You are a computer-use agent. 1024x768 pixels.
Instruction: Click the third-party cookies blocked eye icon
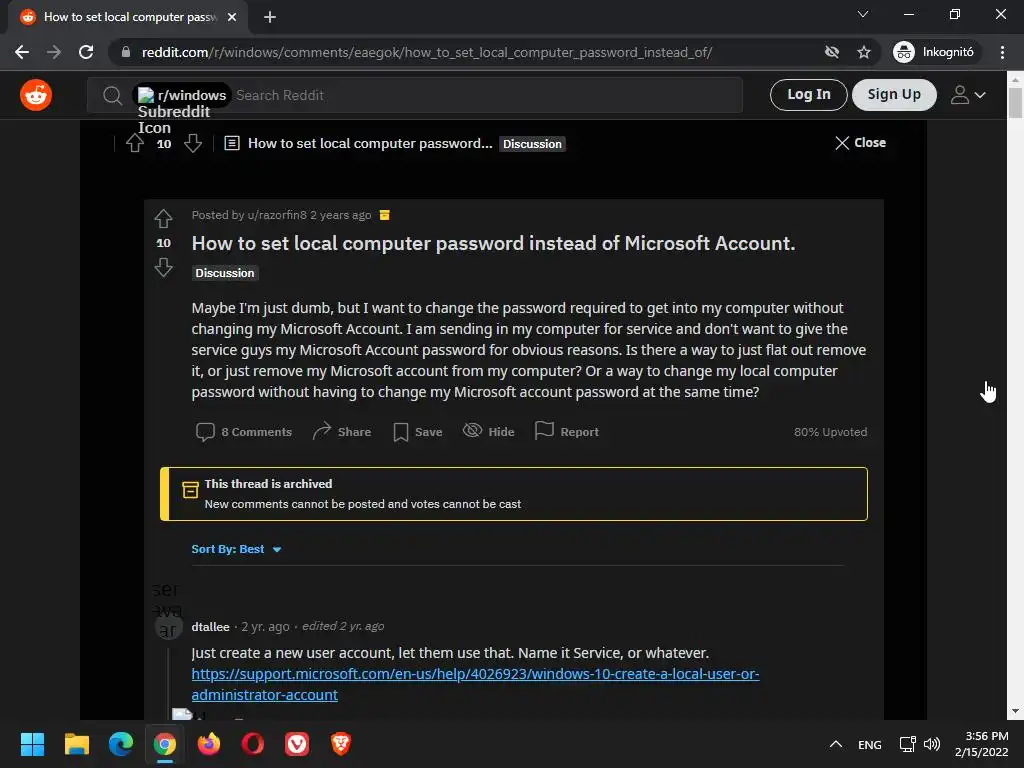(831, 52)
